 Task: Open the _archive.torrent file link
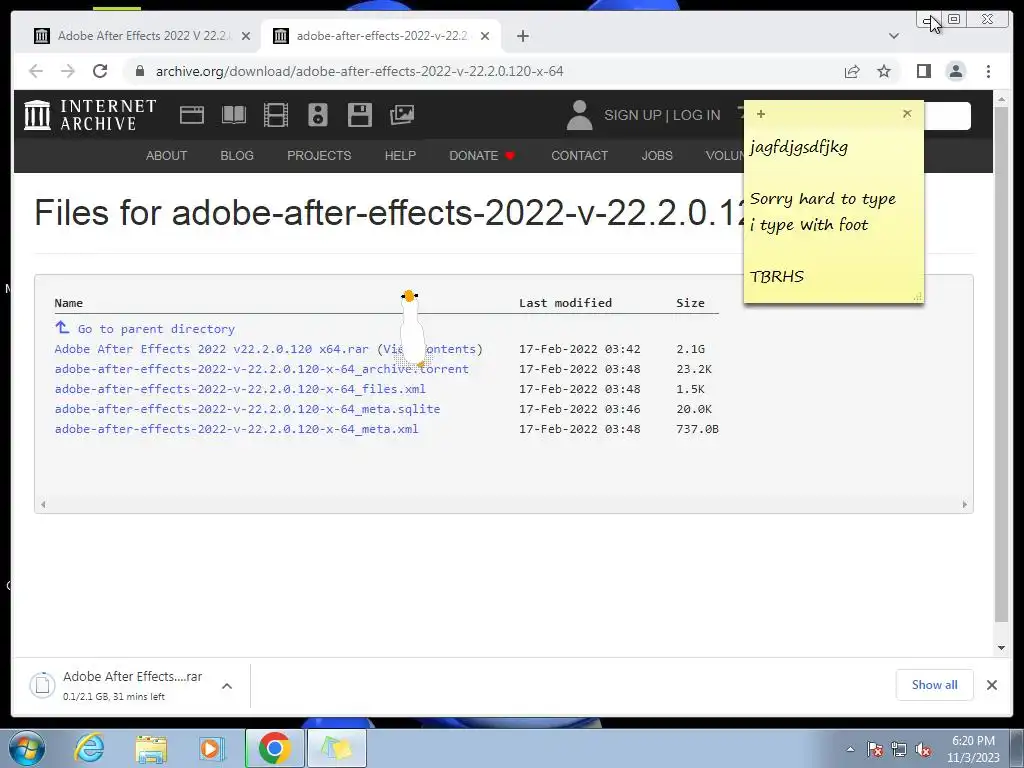(261, 369)
